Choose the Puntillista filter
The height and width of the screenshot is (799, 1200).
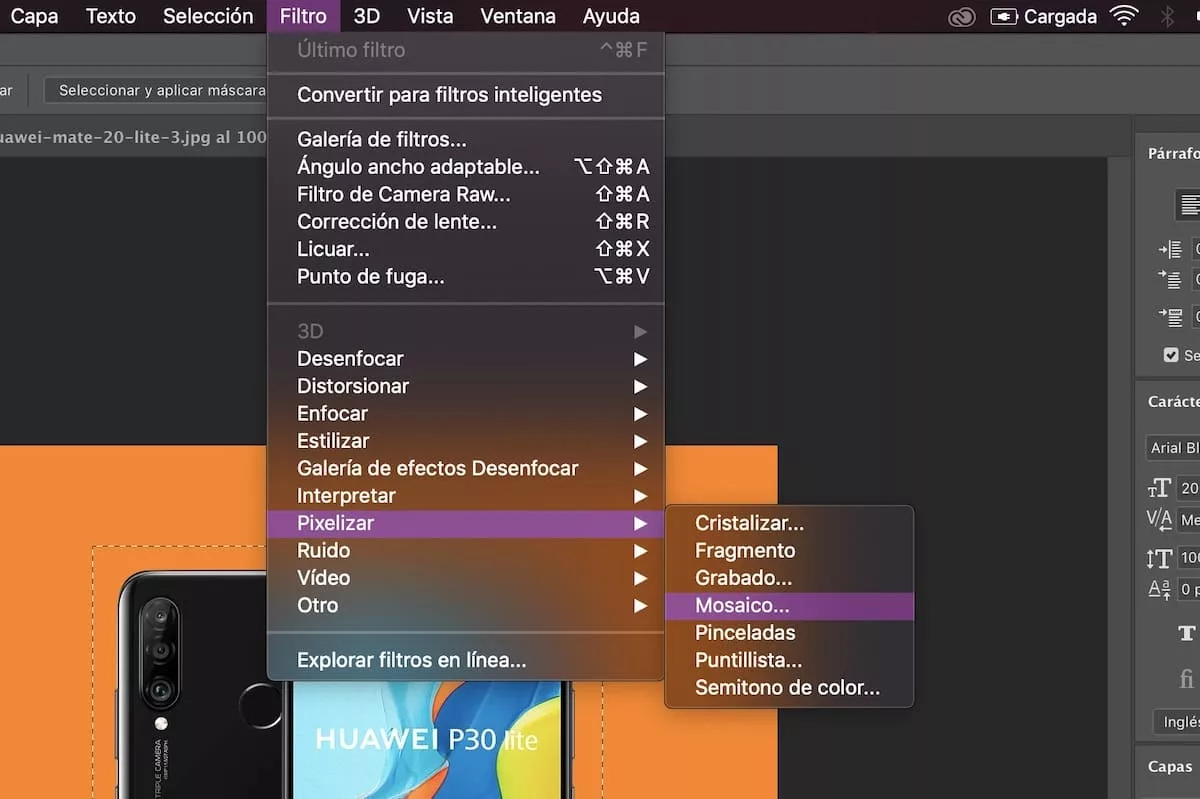[x=789, y=660]
